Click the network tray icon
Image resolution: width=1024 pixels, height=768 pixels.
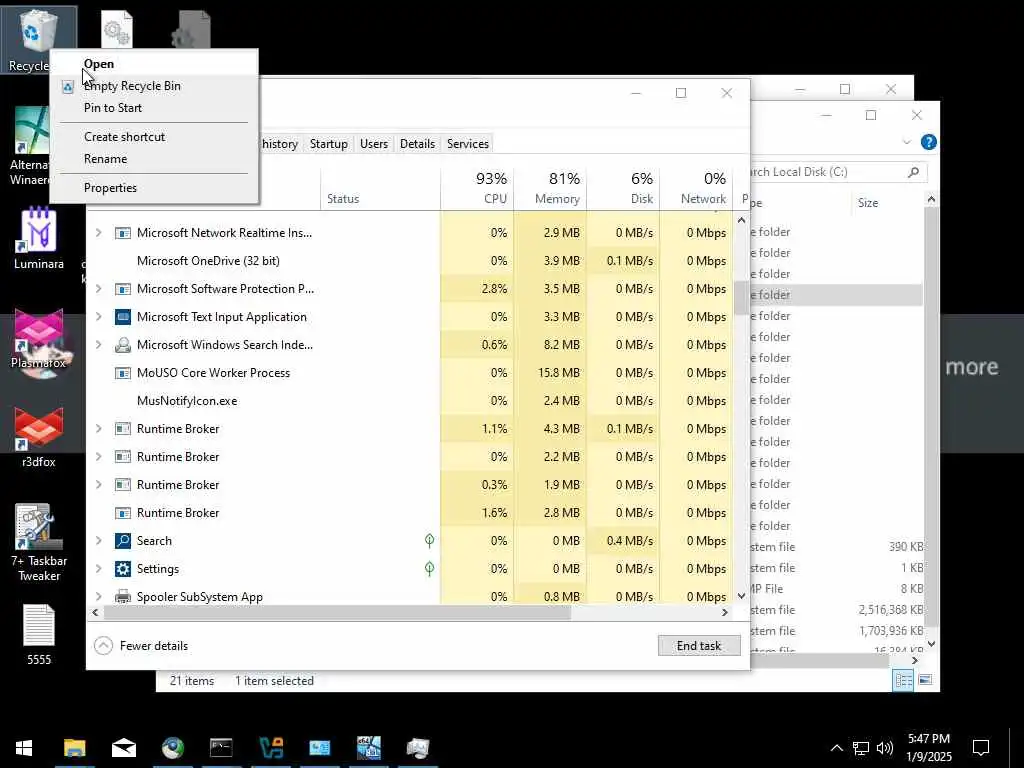[861, 748]
